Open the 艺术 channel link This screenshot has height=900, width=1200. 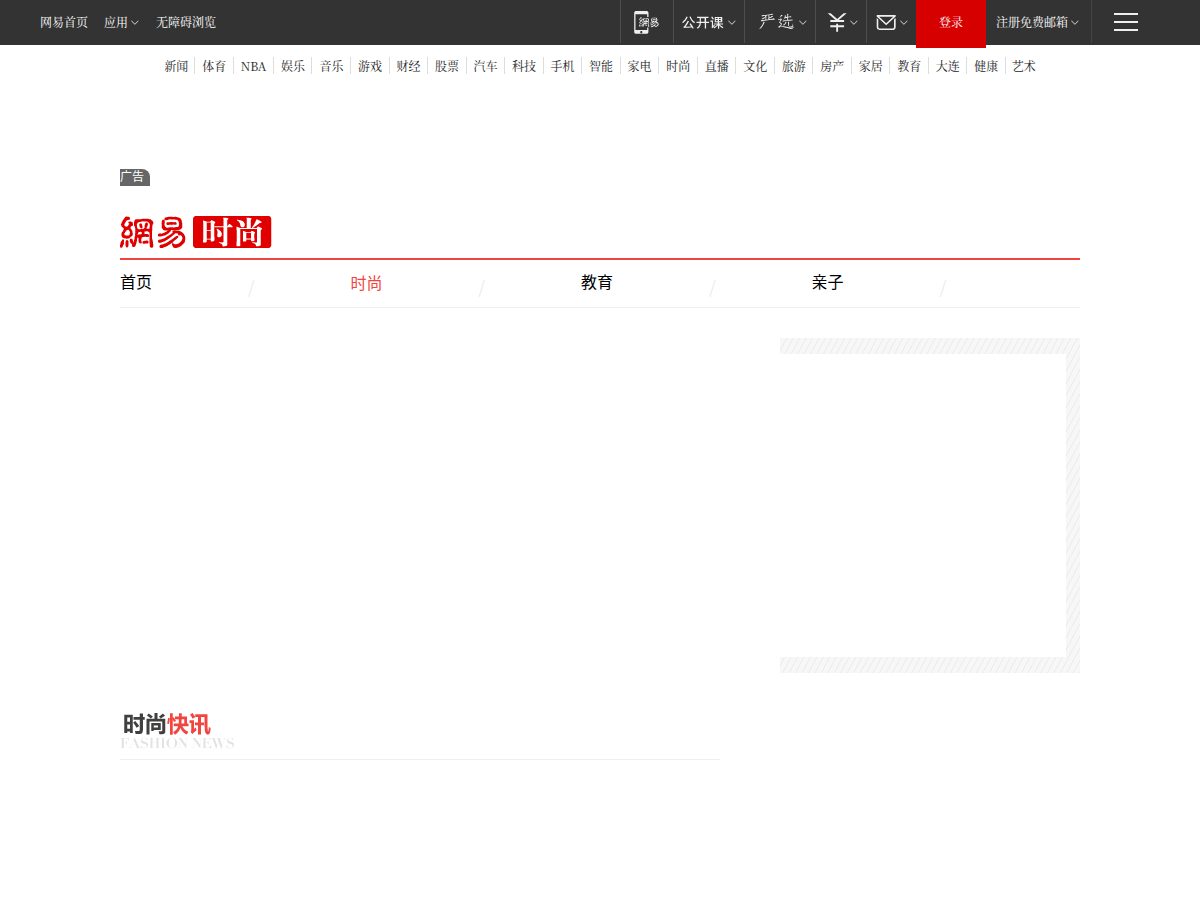pyautogui.click(x=1024, y=66)
